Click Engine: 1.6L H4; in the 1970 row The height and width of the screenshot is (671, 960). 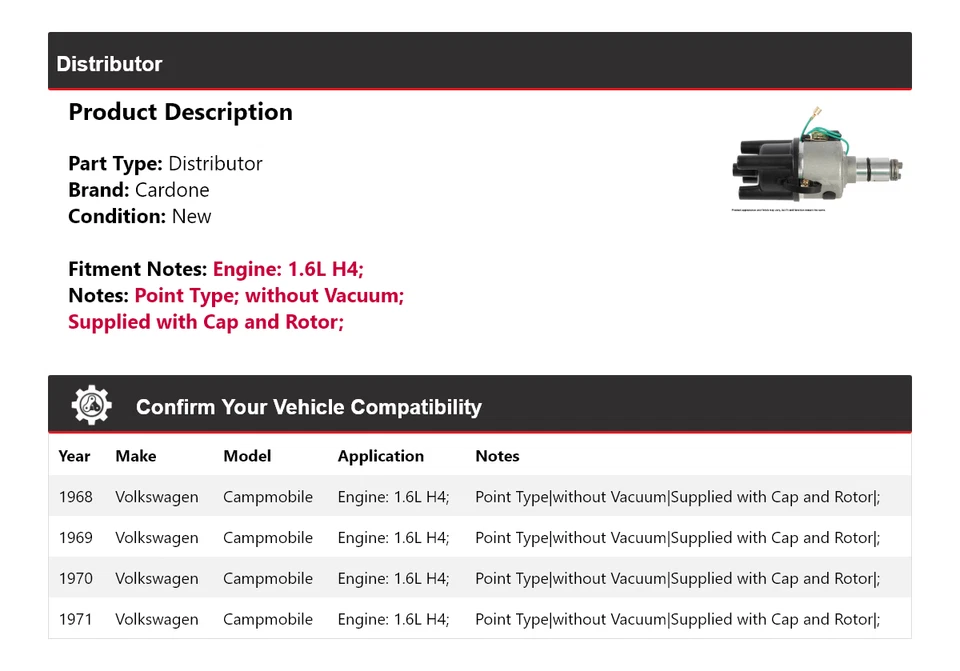point(394,579)
